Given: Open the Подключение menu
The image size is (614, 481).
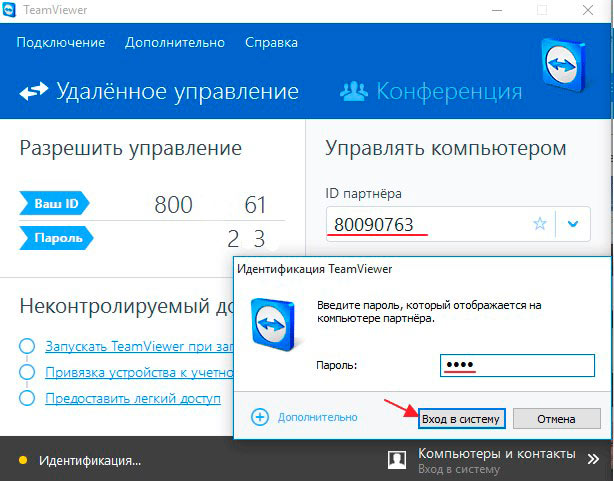Looking at the screenshot, I should pyautogui.click(x=61, y=42).
